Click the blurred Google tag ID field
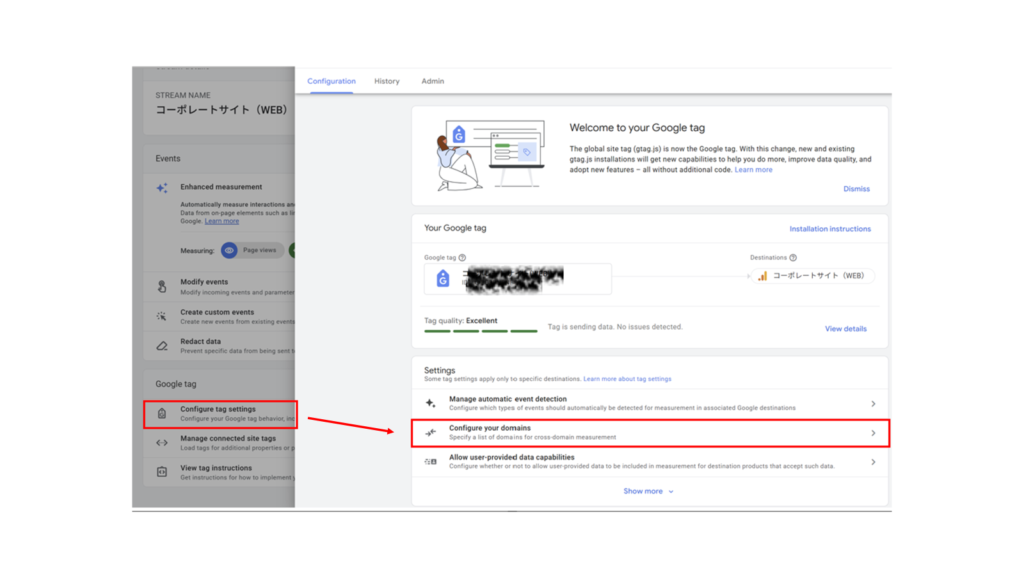 (518, 279)
